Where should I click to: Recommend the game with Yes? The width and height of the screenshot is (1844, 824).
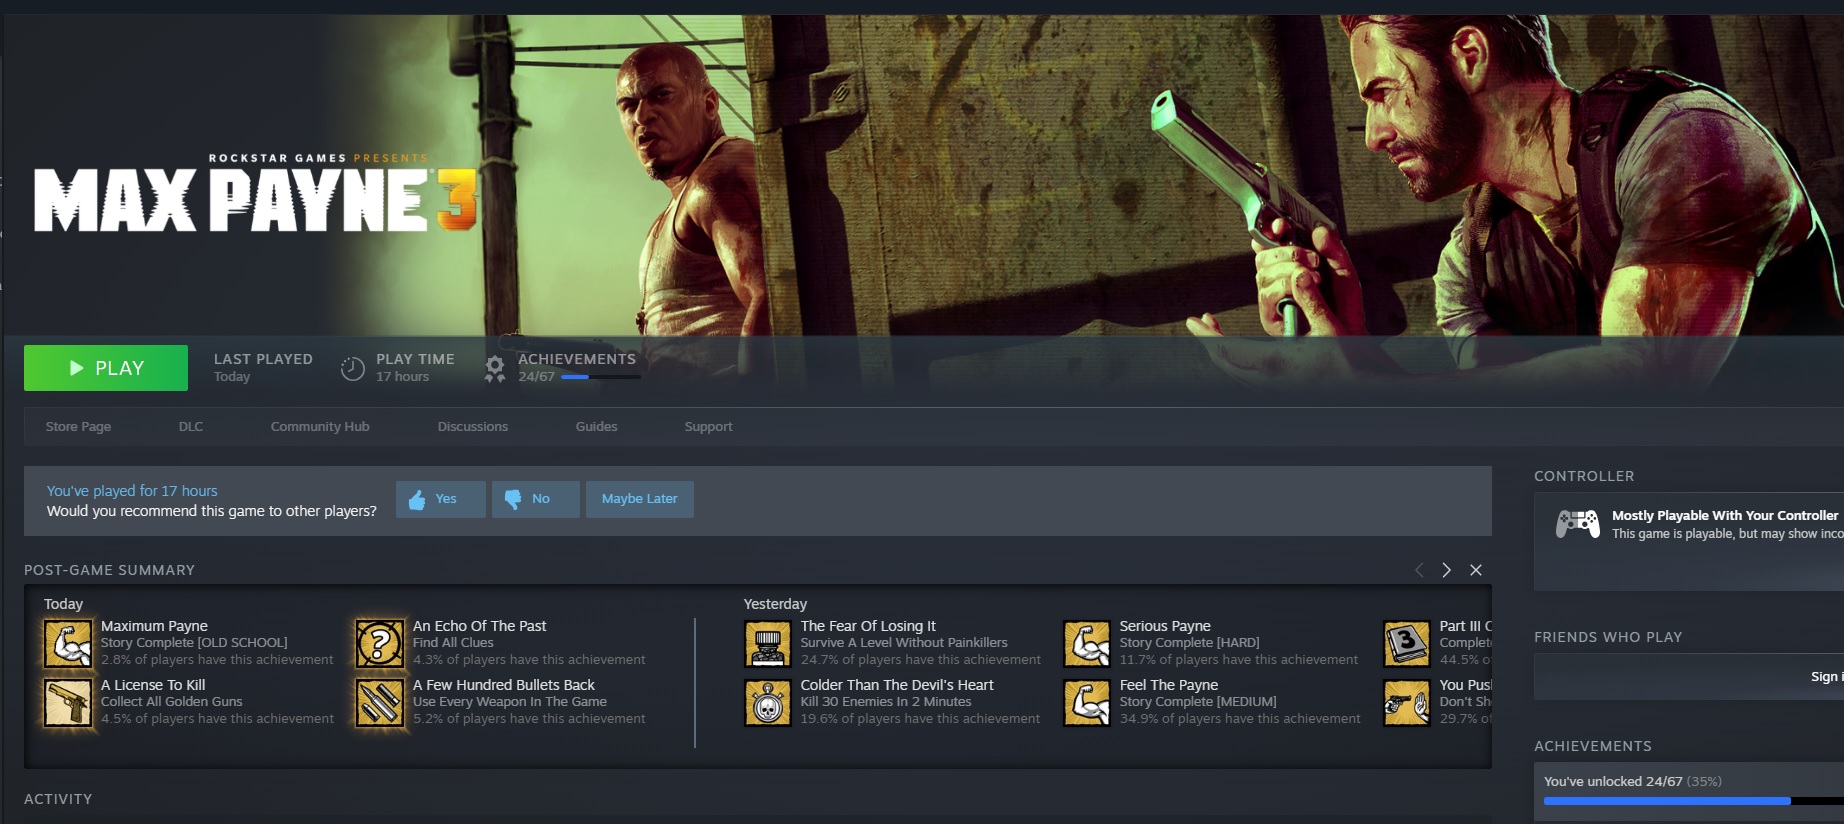pos(441,499)
